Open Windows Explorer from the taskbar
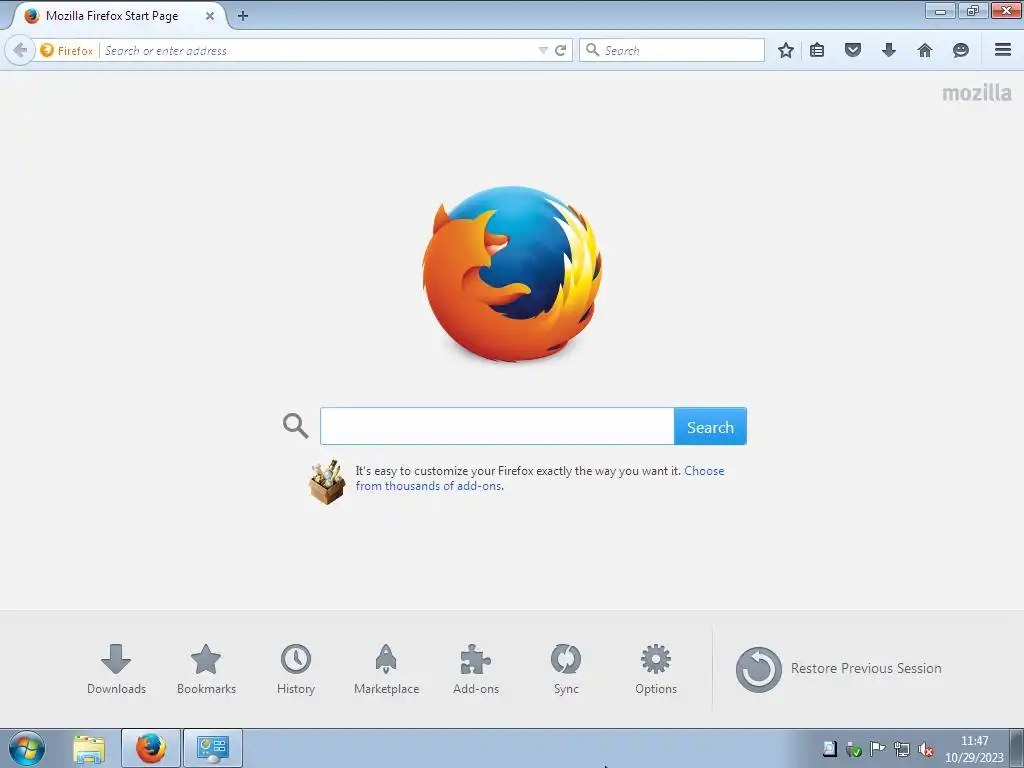 point(89,748)
